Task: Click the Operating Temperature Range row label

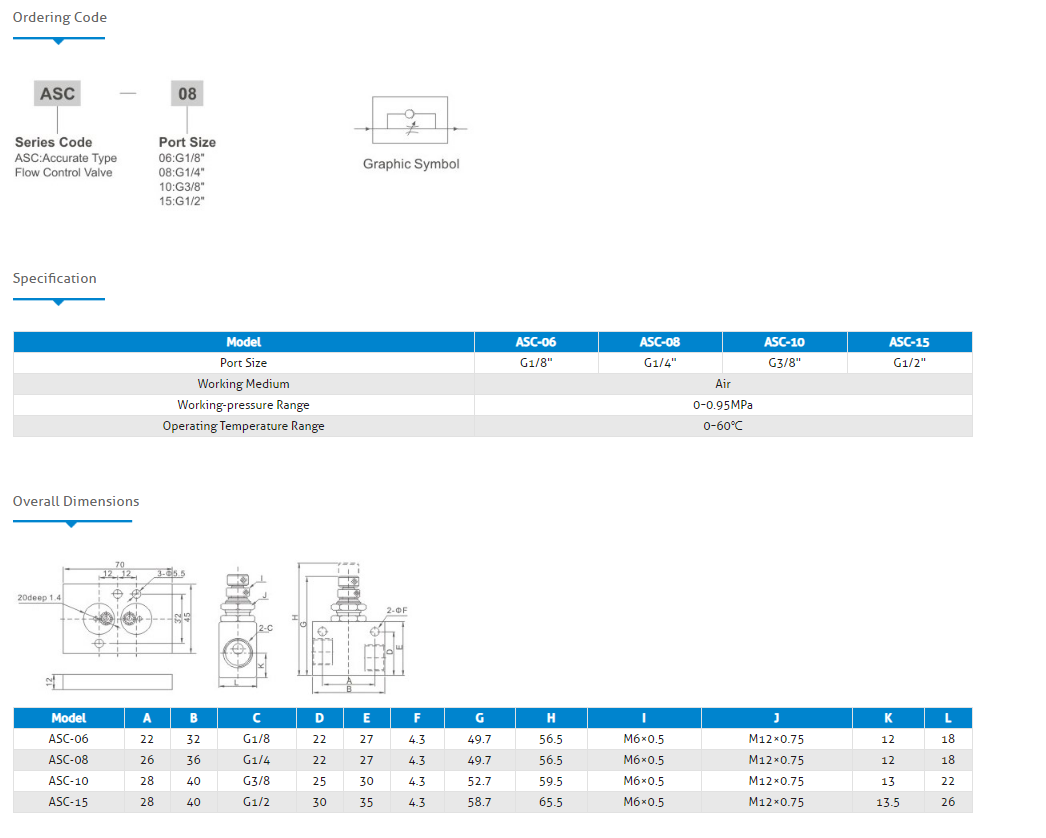Action: pos(243,426)
